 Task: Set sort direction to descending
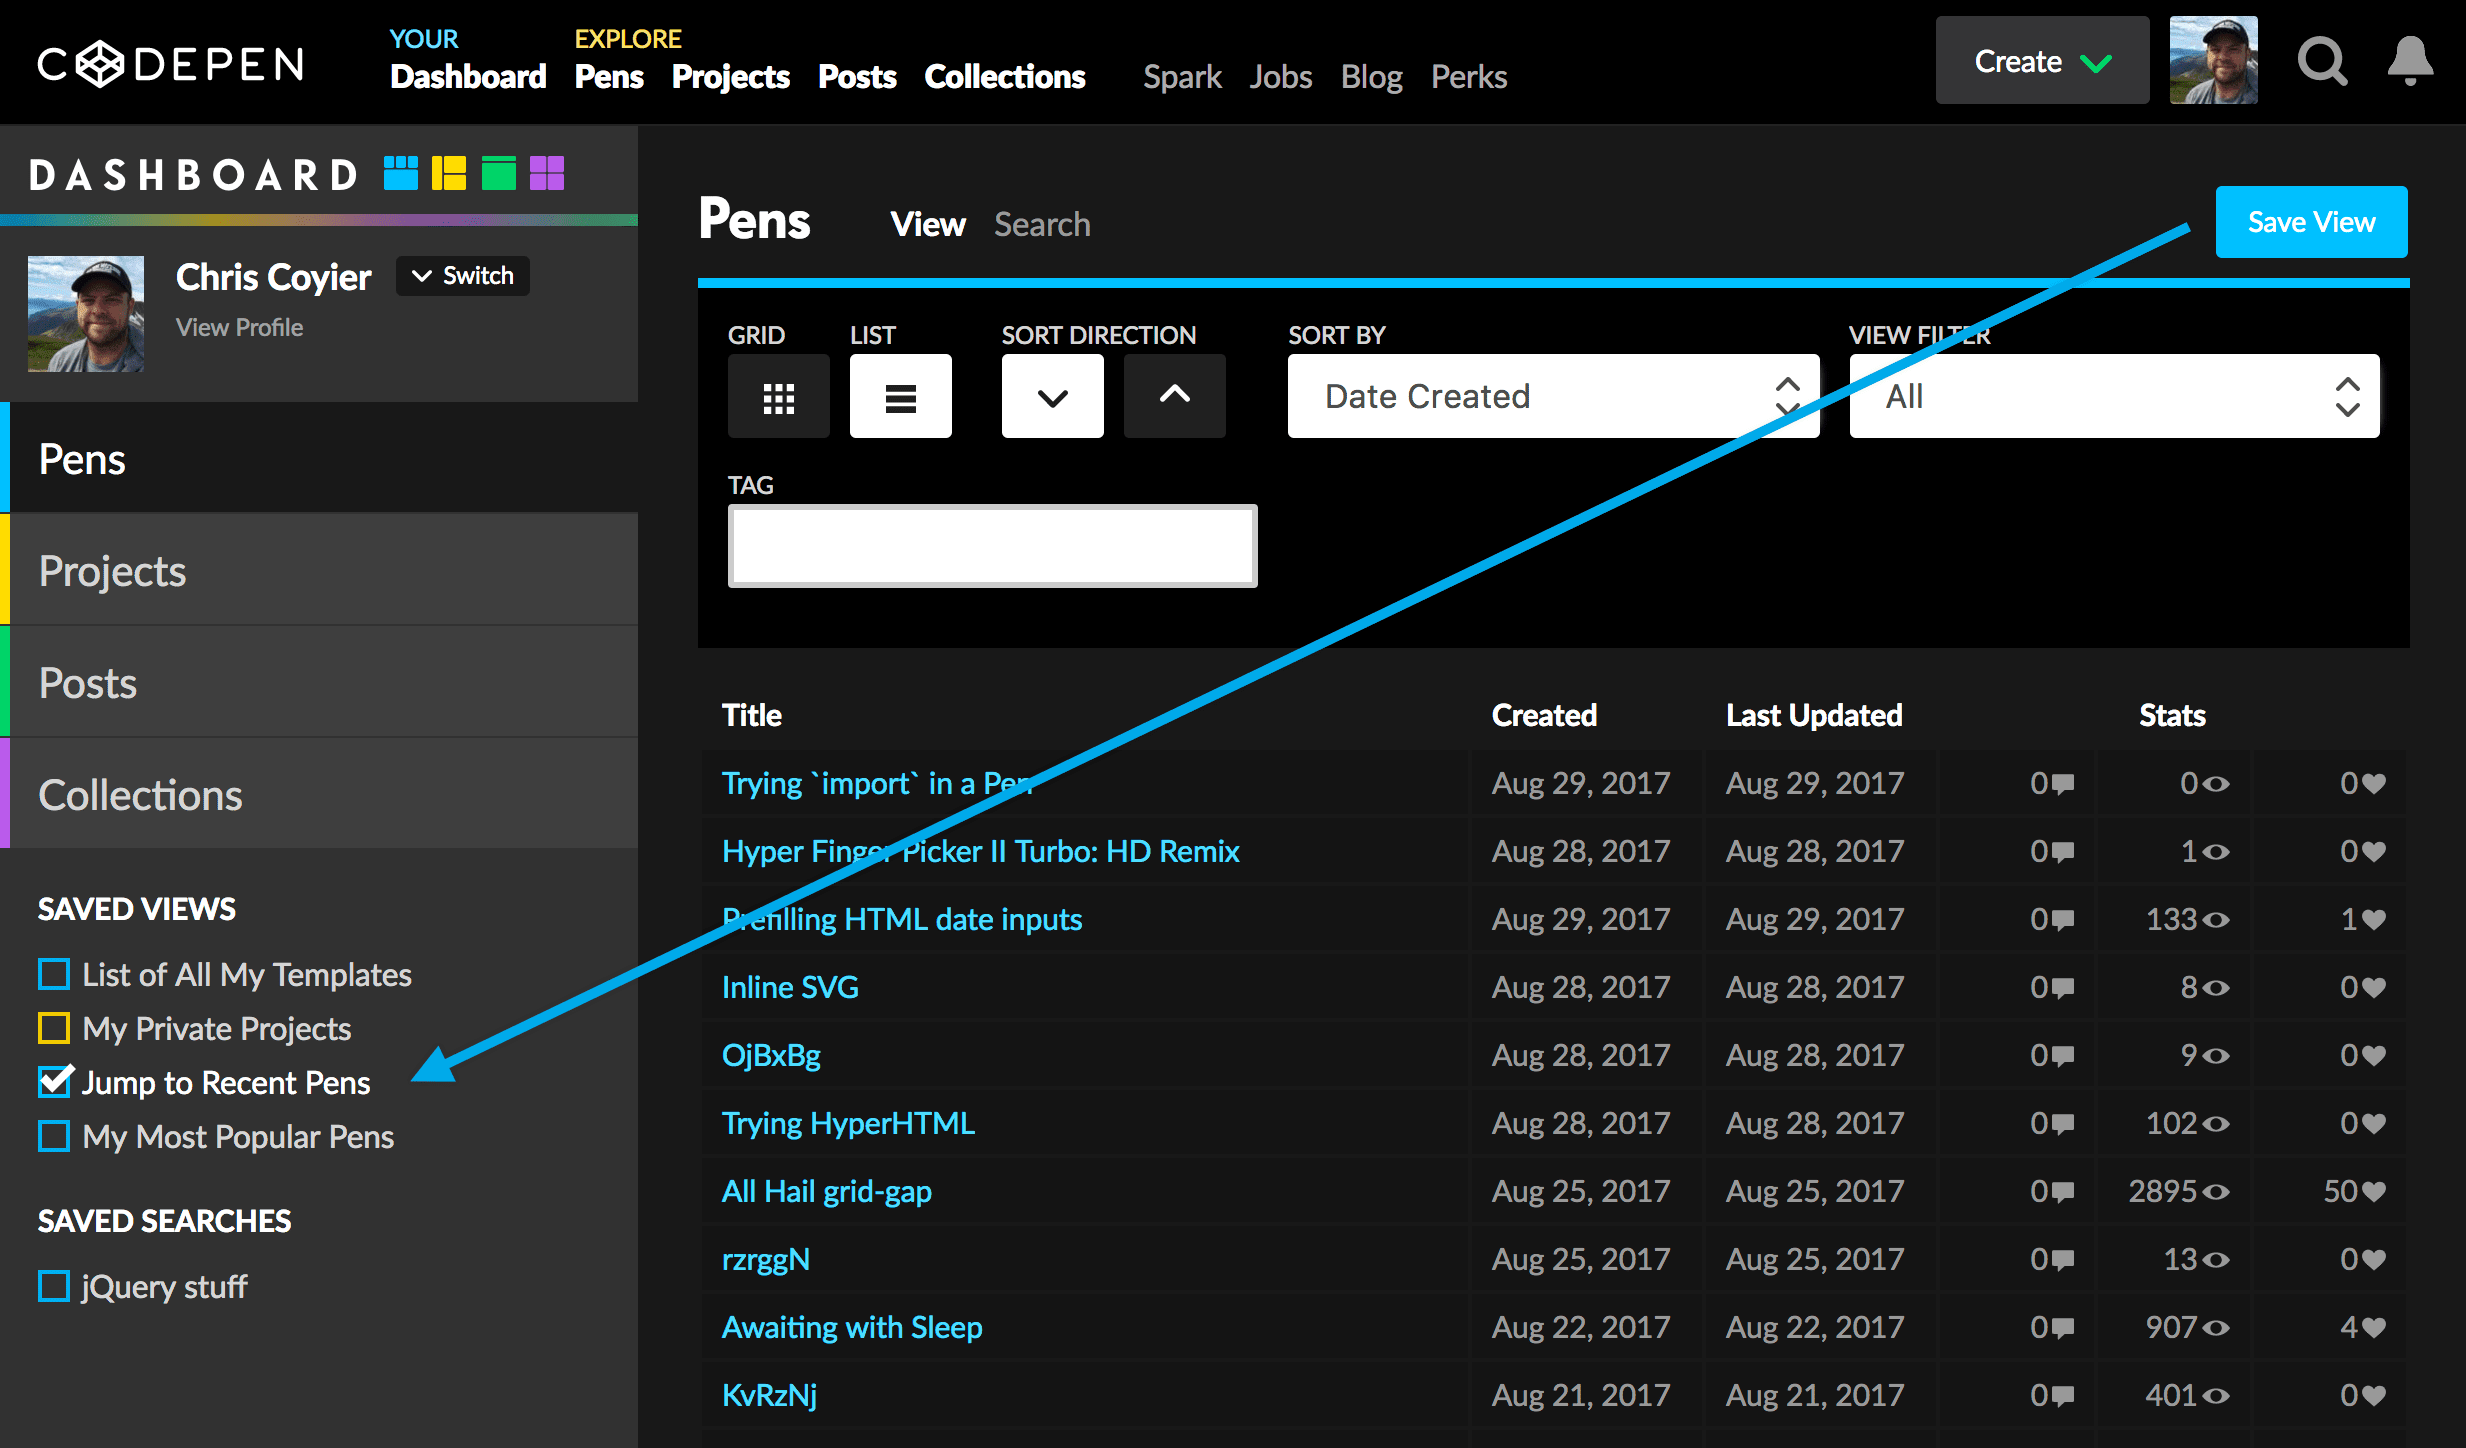click(x=1053, y=396)
